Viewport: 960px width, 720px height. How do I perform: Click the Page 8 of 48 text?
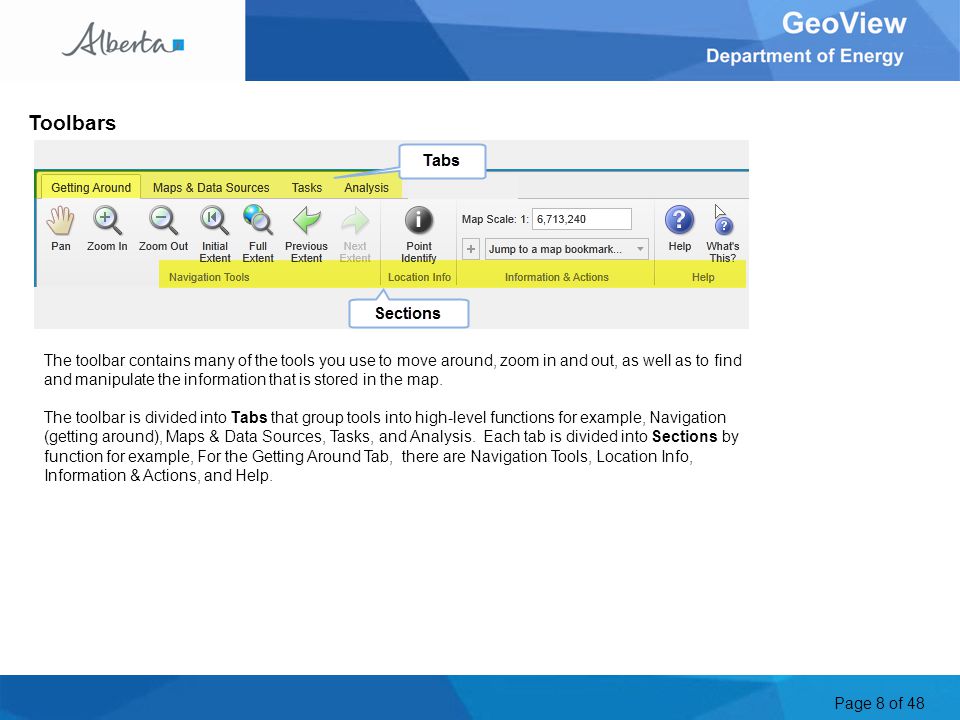click(x=879, y=703)
